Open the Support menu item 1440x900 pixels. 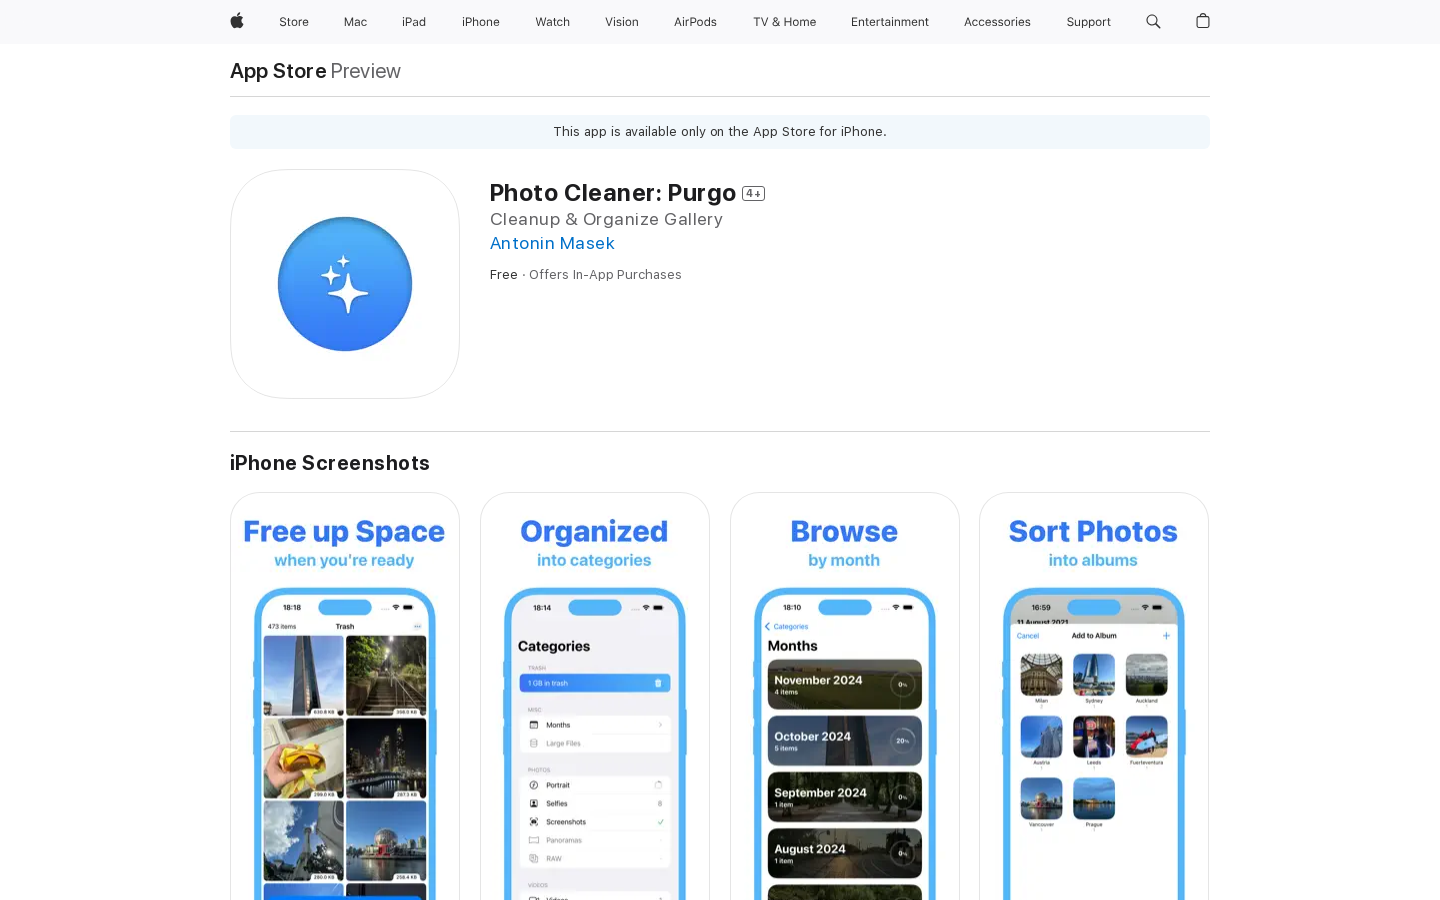pos(1088,22)
